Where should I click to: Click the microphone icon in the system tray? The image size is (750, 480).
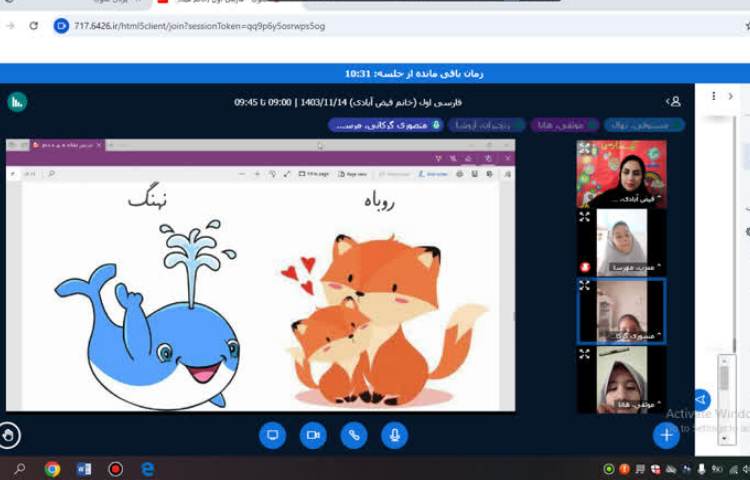(701, 469)
